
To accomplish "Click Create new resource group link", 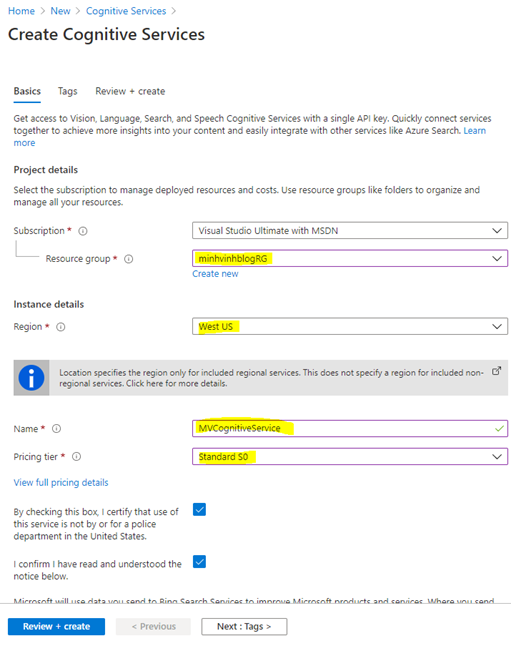I will coord(215,274).
